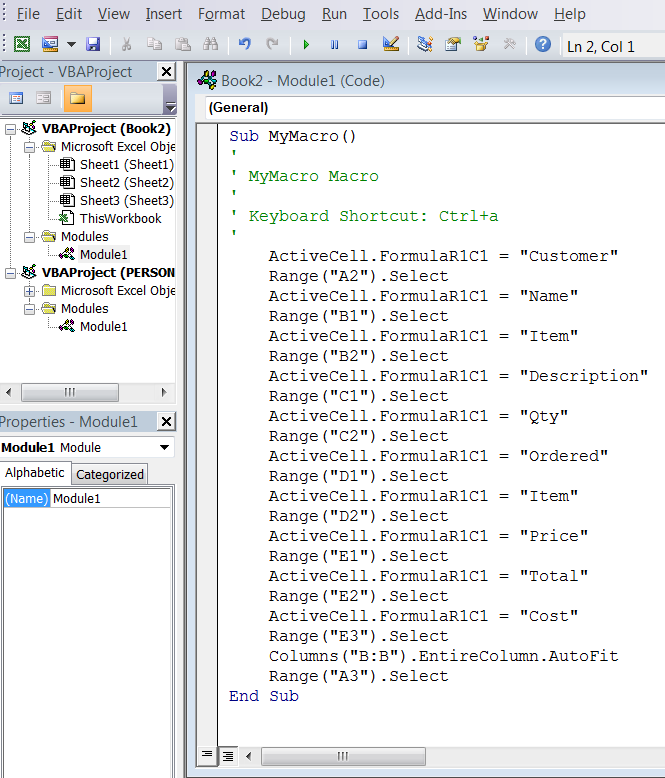Click the View Object icon in Project panel
Image resolution: width=665 pixels, height=778 pixels.
pos(44,98)
